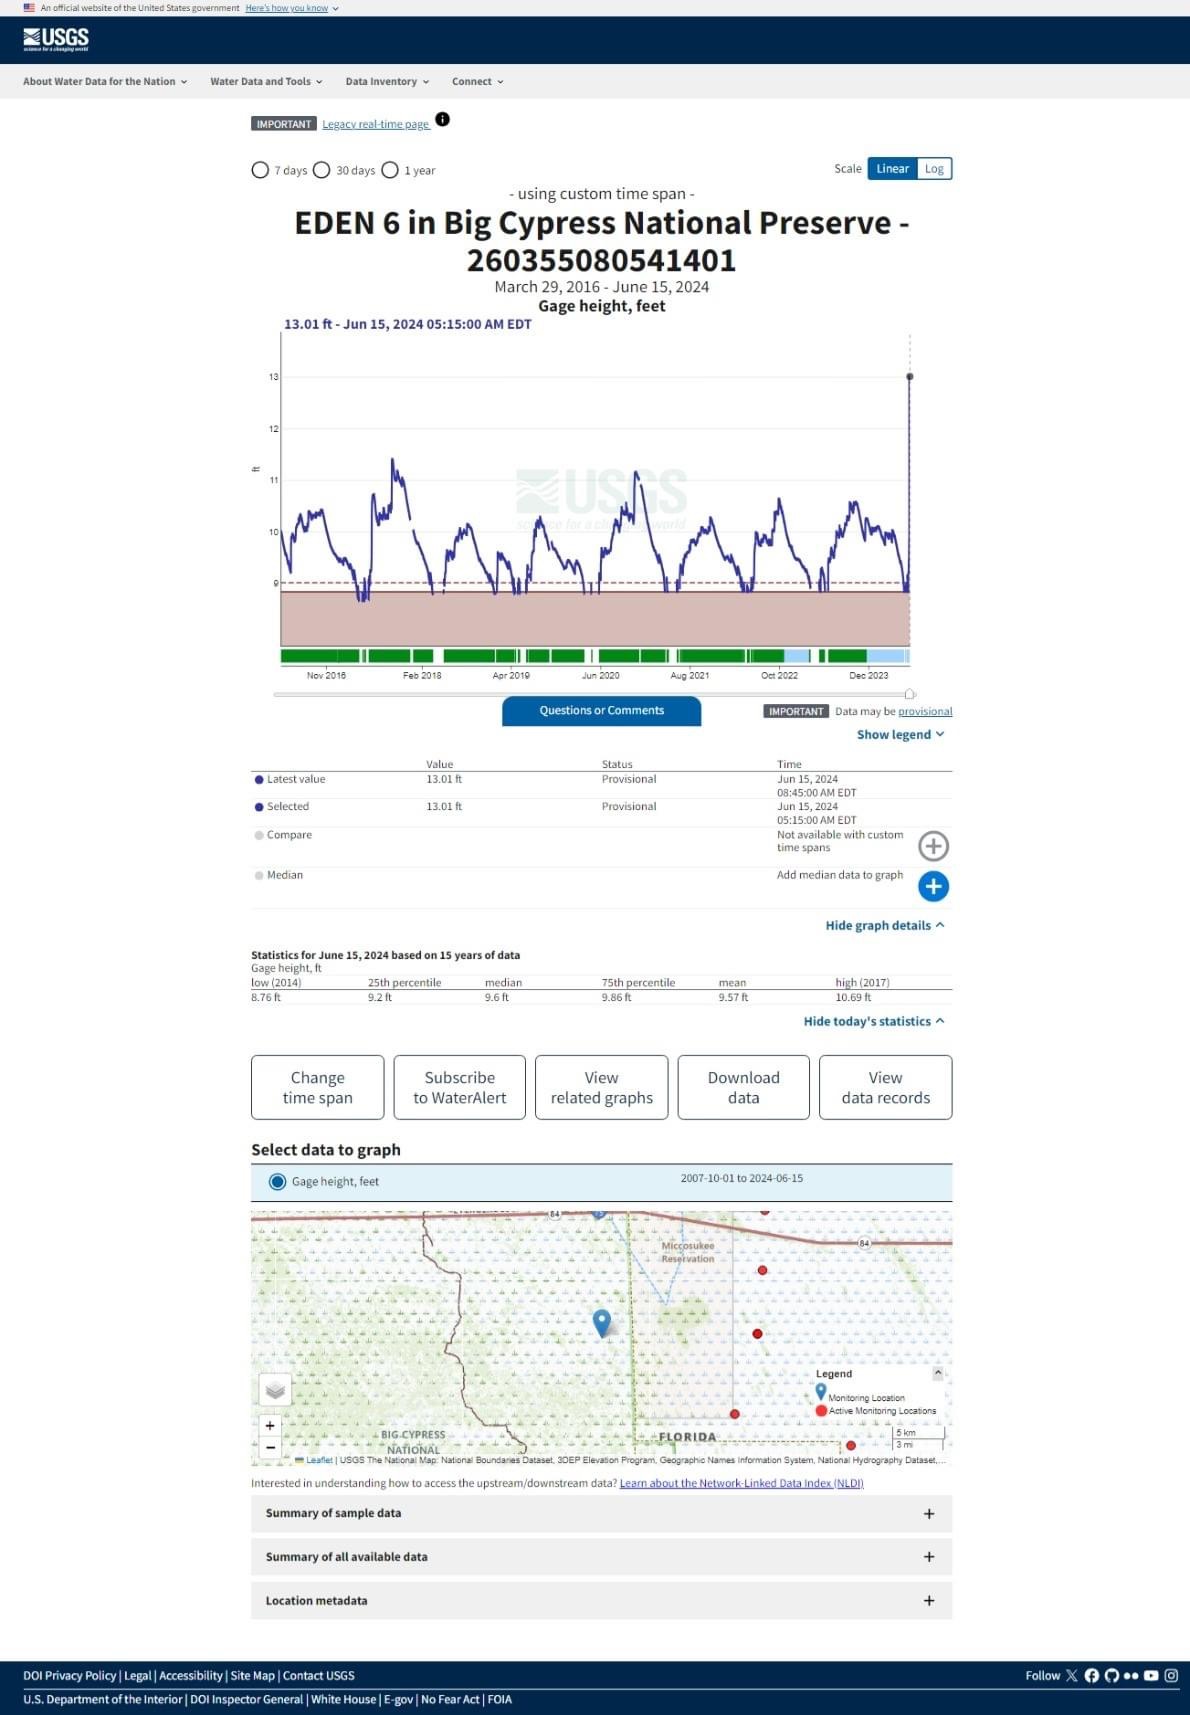
Task: Select the 30 days time span option
Action: [x=322, y=170]
